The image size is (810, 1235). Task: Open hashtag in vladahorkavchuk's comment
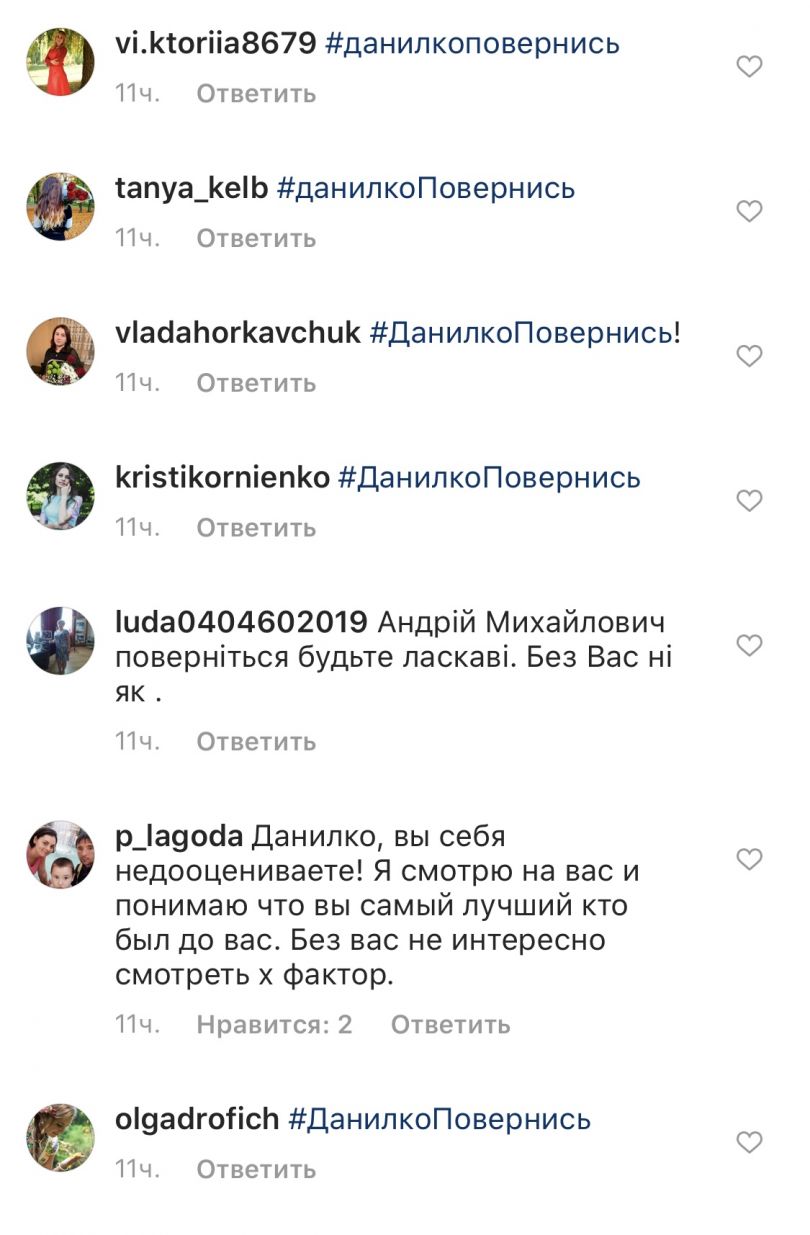(520, 333)
